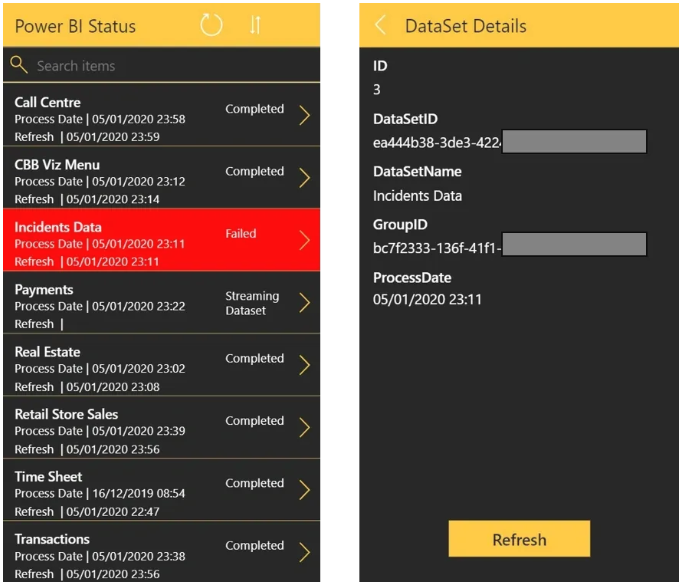The image size is (684, 586).
Task: Focus the Search items field
Action: [x=161, y=65]
